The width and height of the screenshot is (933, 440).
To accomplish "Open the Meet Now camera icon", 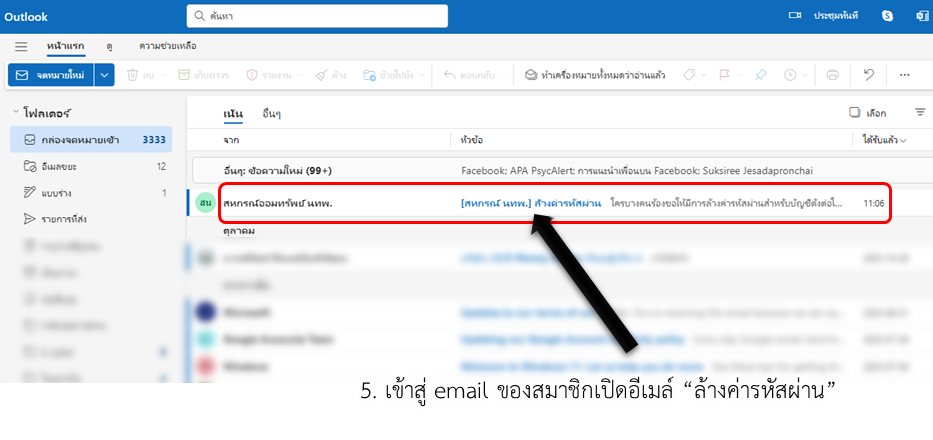I will pyautogui.click(x=795, y=16).
